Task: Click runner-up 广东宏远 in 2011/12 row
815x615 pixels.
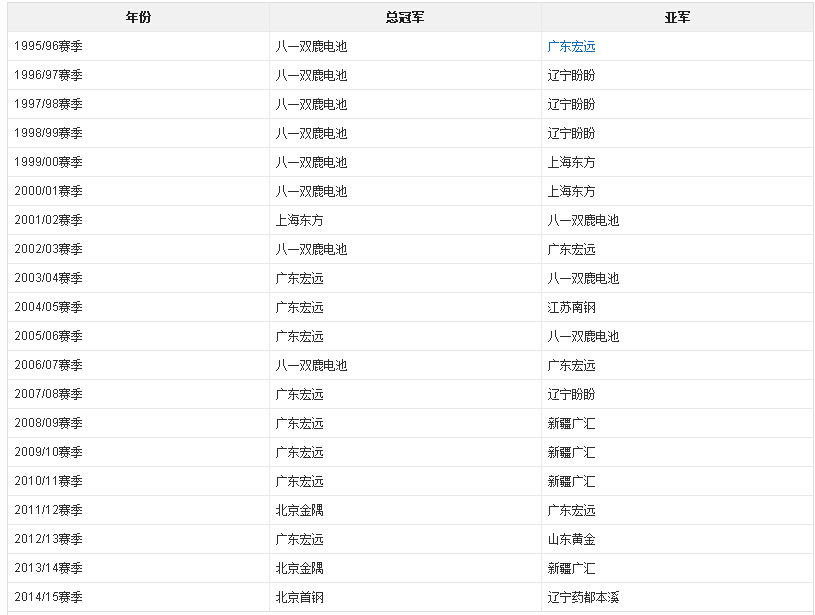Action: [x=571, y=511]
